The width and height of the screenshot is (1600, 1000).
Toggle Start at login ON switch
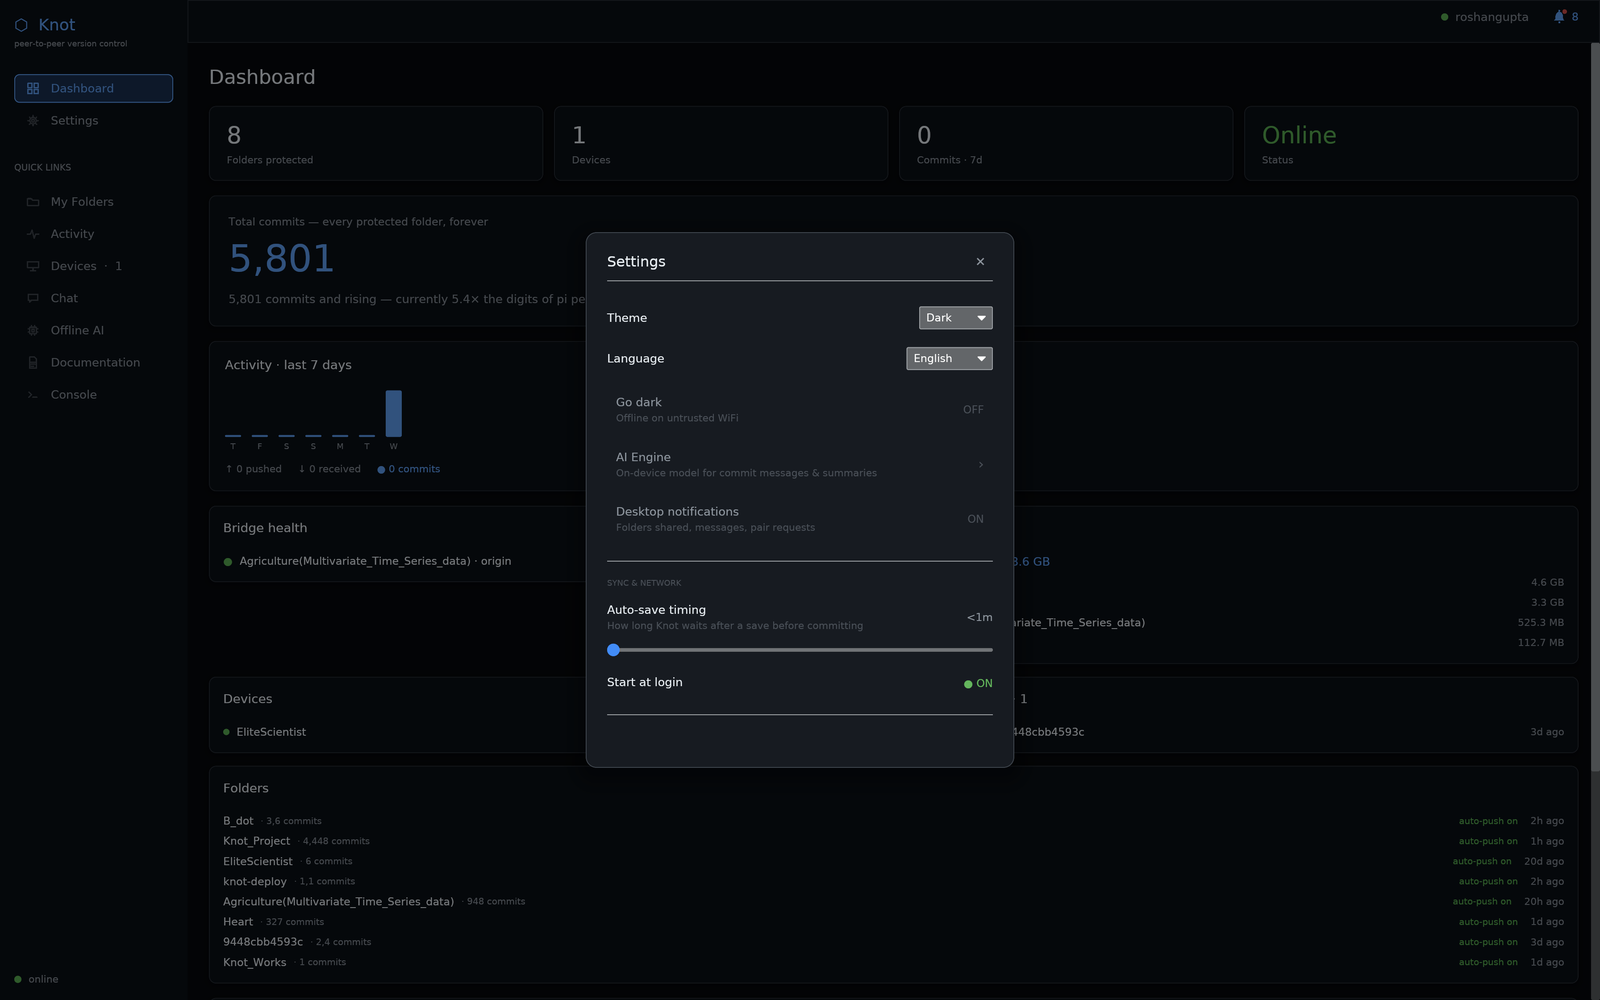(978, 684)
